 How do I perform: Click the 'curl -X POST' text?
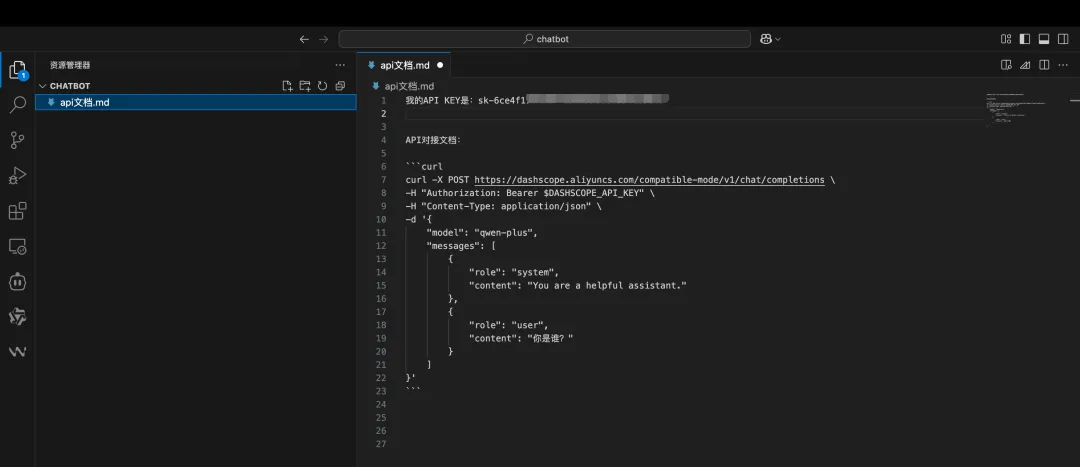pos(437,180)
